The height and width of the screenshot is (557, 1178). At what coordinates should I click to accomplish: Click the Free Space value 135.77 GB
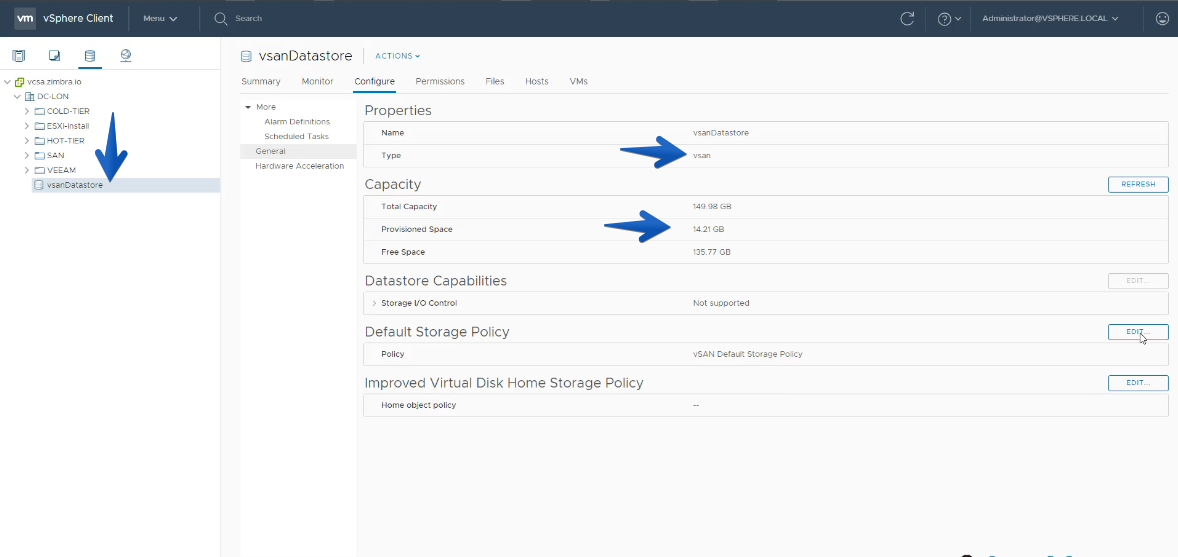point(711,253)
